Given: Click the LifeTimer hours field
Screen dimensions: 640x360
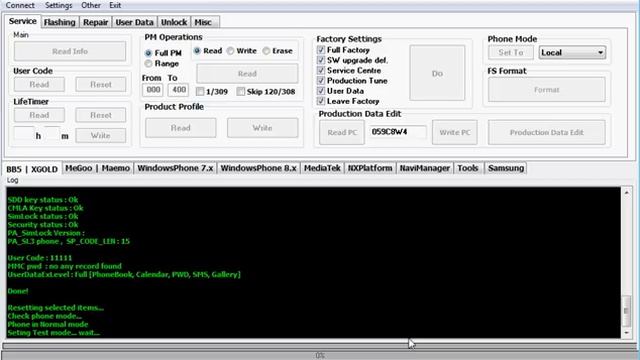Looking at the screenshot, I should pos(24,134).
